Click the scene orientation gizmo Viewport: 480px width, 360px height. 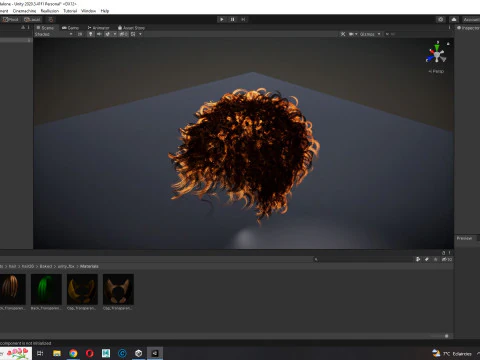coord(436,54)
